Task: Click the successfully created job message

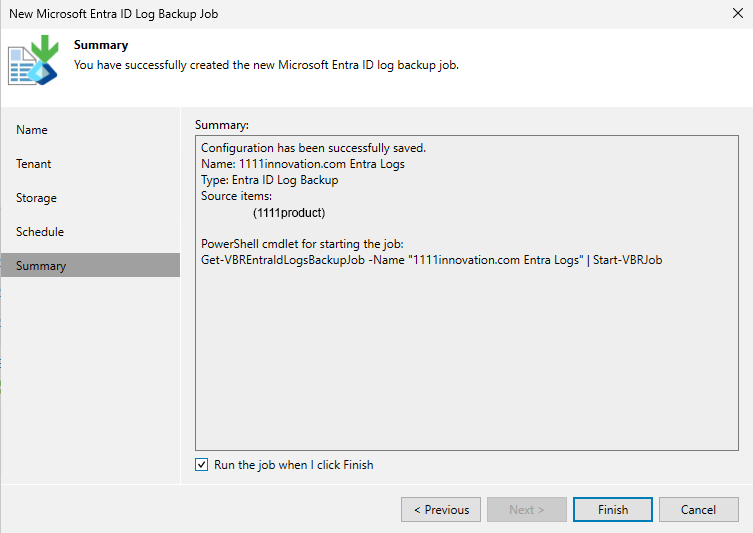Action: [x=266, y=65]
